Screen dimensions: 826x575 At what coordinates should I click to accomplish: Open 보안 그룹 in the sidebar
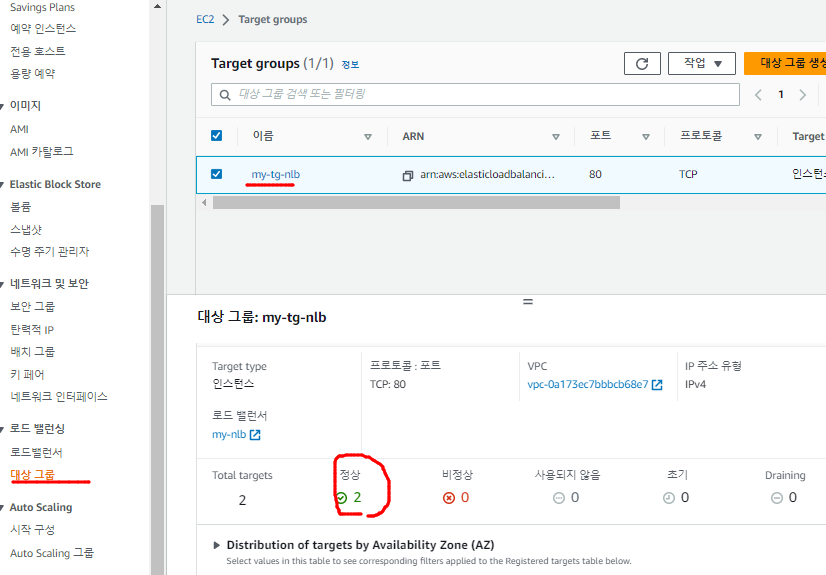point(33,306)
